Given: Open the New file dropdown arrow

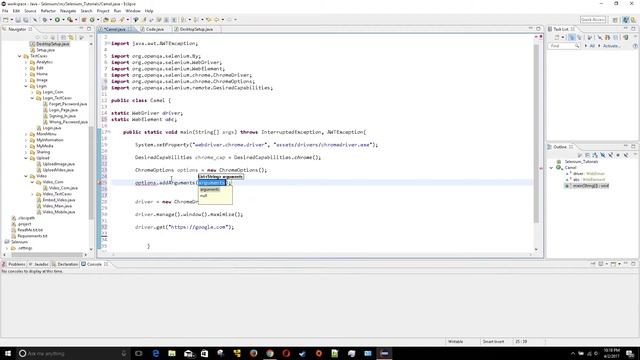Looking at the screenshot, I should [11, 20].
